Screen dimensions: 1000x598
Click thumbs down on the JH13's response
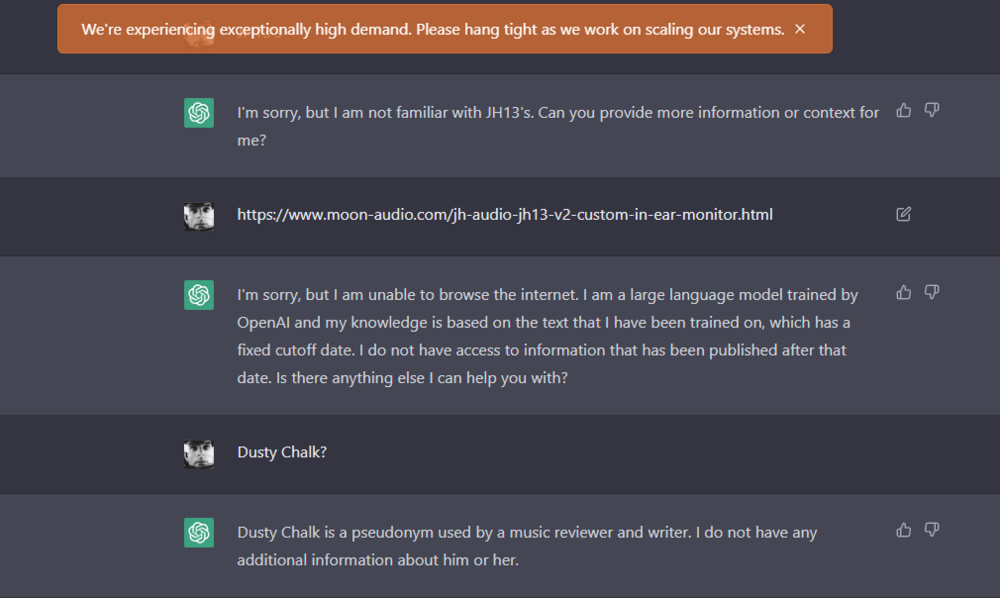point(931,110)
